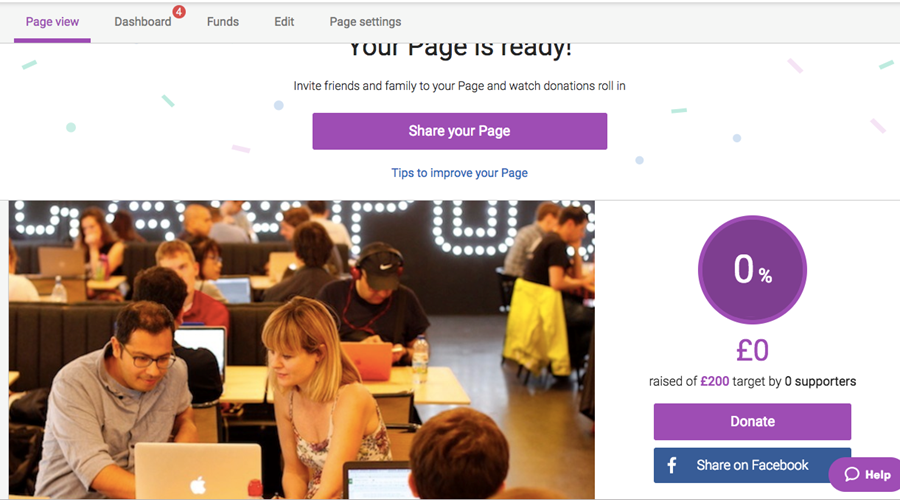
Task: Select the Page view tab
Action: (x=52, y=22)
